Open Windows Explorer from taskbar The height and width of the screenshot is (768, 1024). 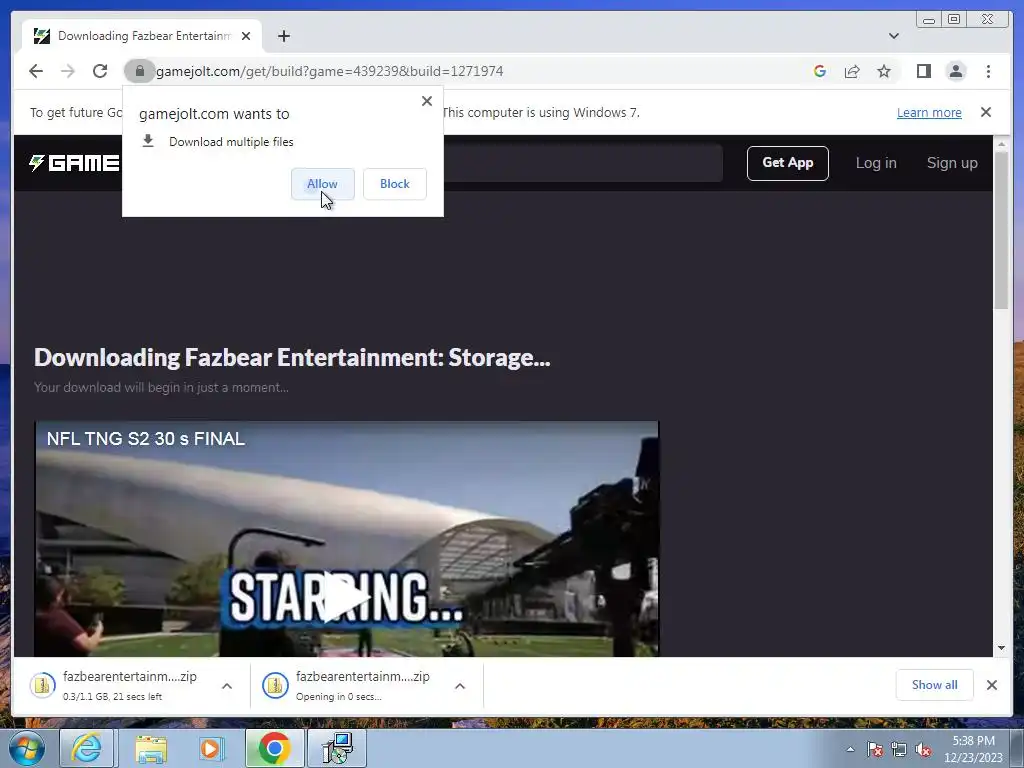pyautogui.click(x=151, y=748)
